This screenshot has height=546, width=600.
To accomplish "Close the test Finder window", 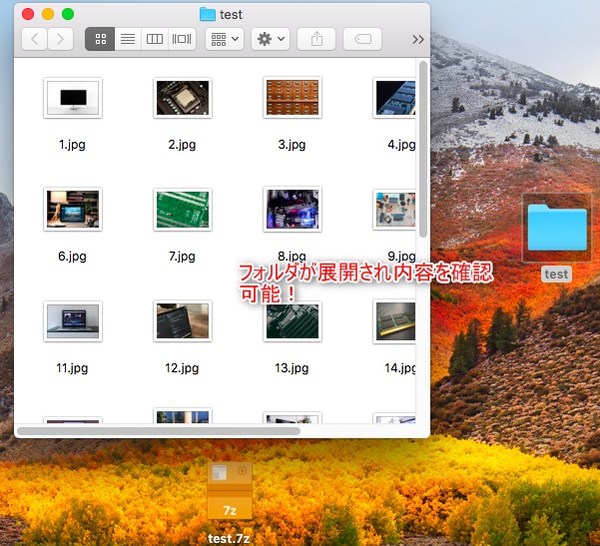I will (x=28, y=14).
